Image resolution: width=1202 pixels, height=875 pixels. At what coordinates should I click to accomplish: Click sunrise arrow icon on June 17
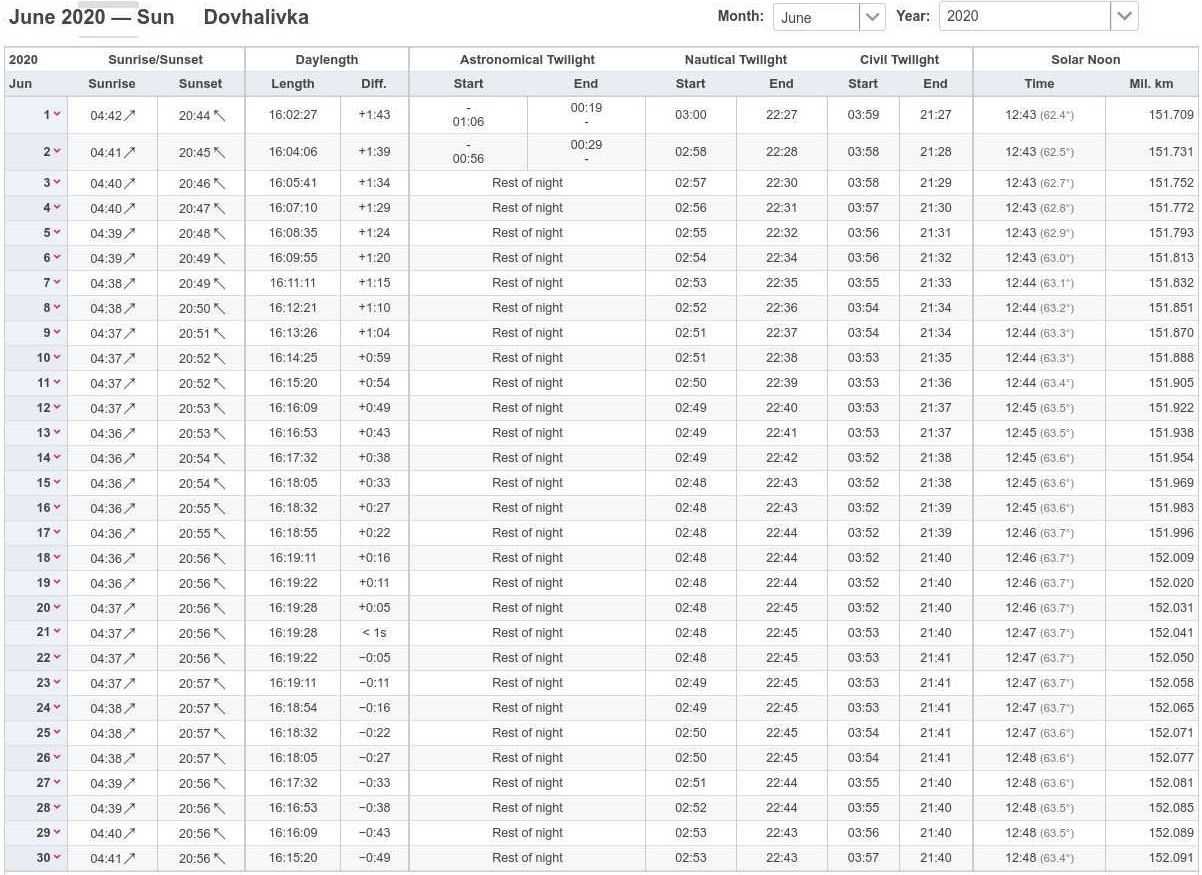coord(130,534)
